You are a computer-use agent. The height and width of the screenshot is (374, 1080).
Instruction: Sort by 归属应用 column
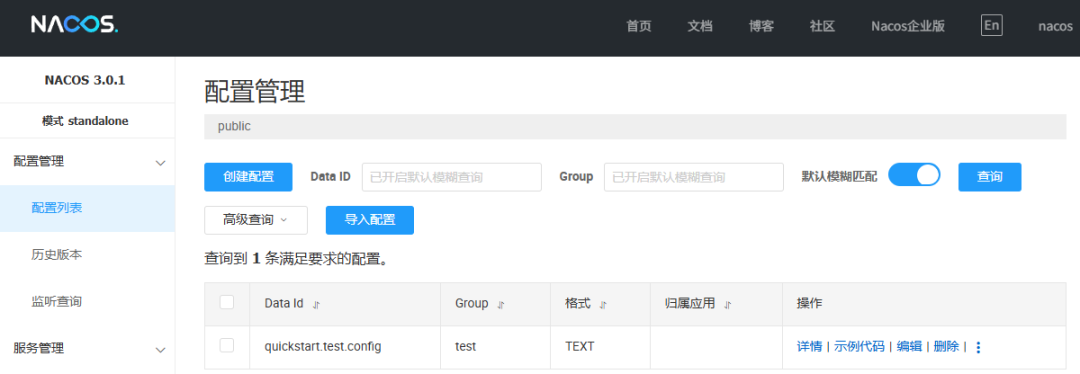coord(727,304)
